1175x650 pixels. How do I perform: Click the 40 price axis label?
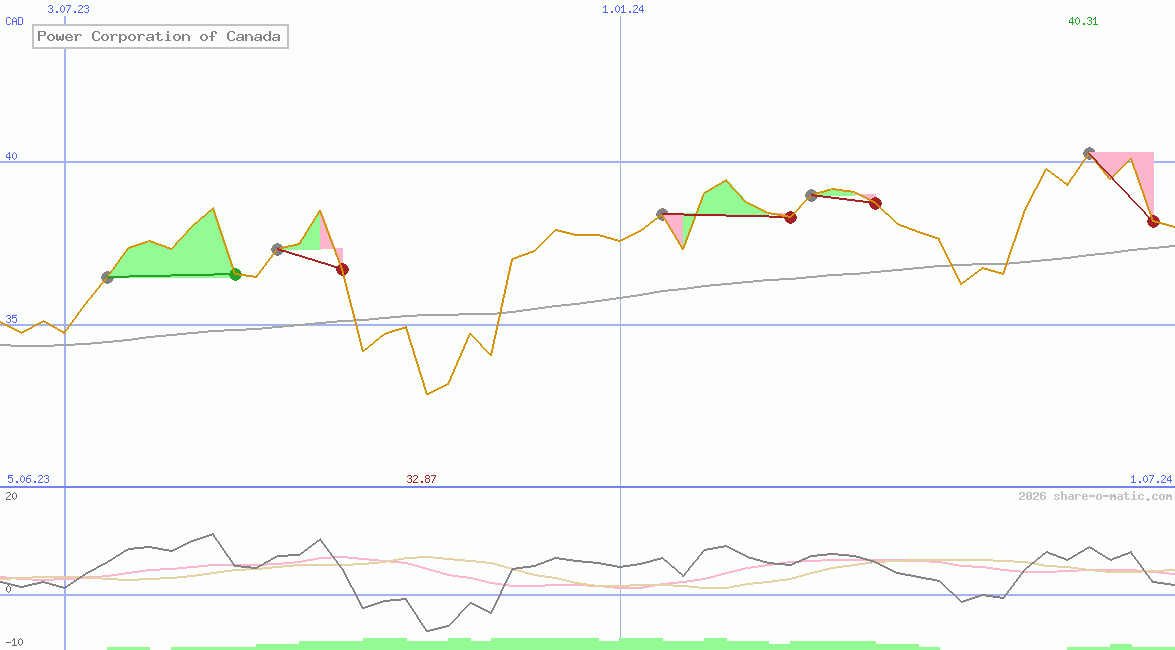(x=11, y=156)
